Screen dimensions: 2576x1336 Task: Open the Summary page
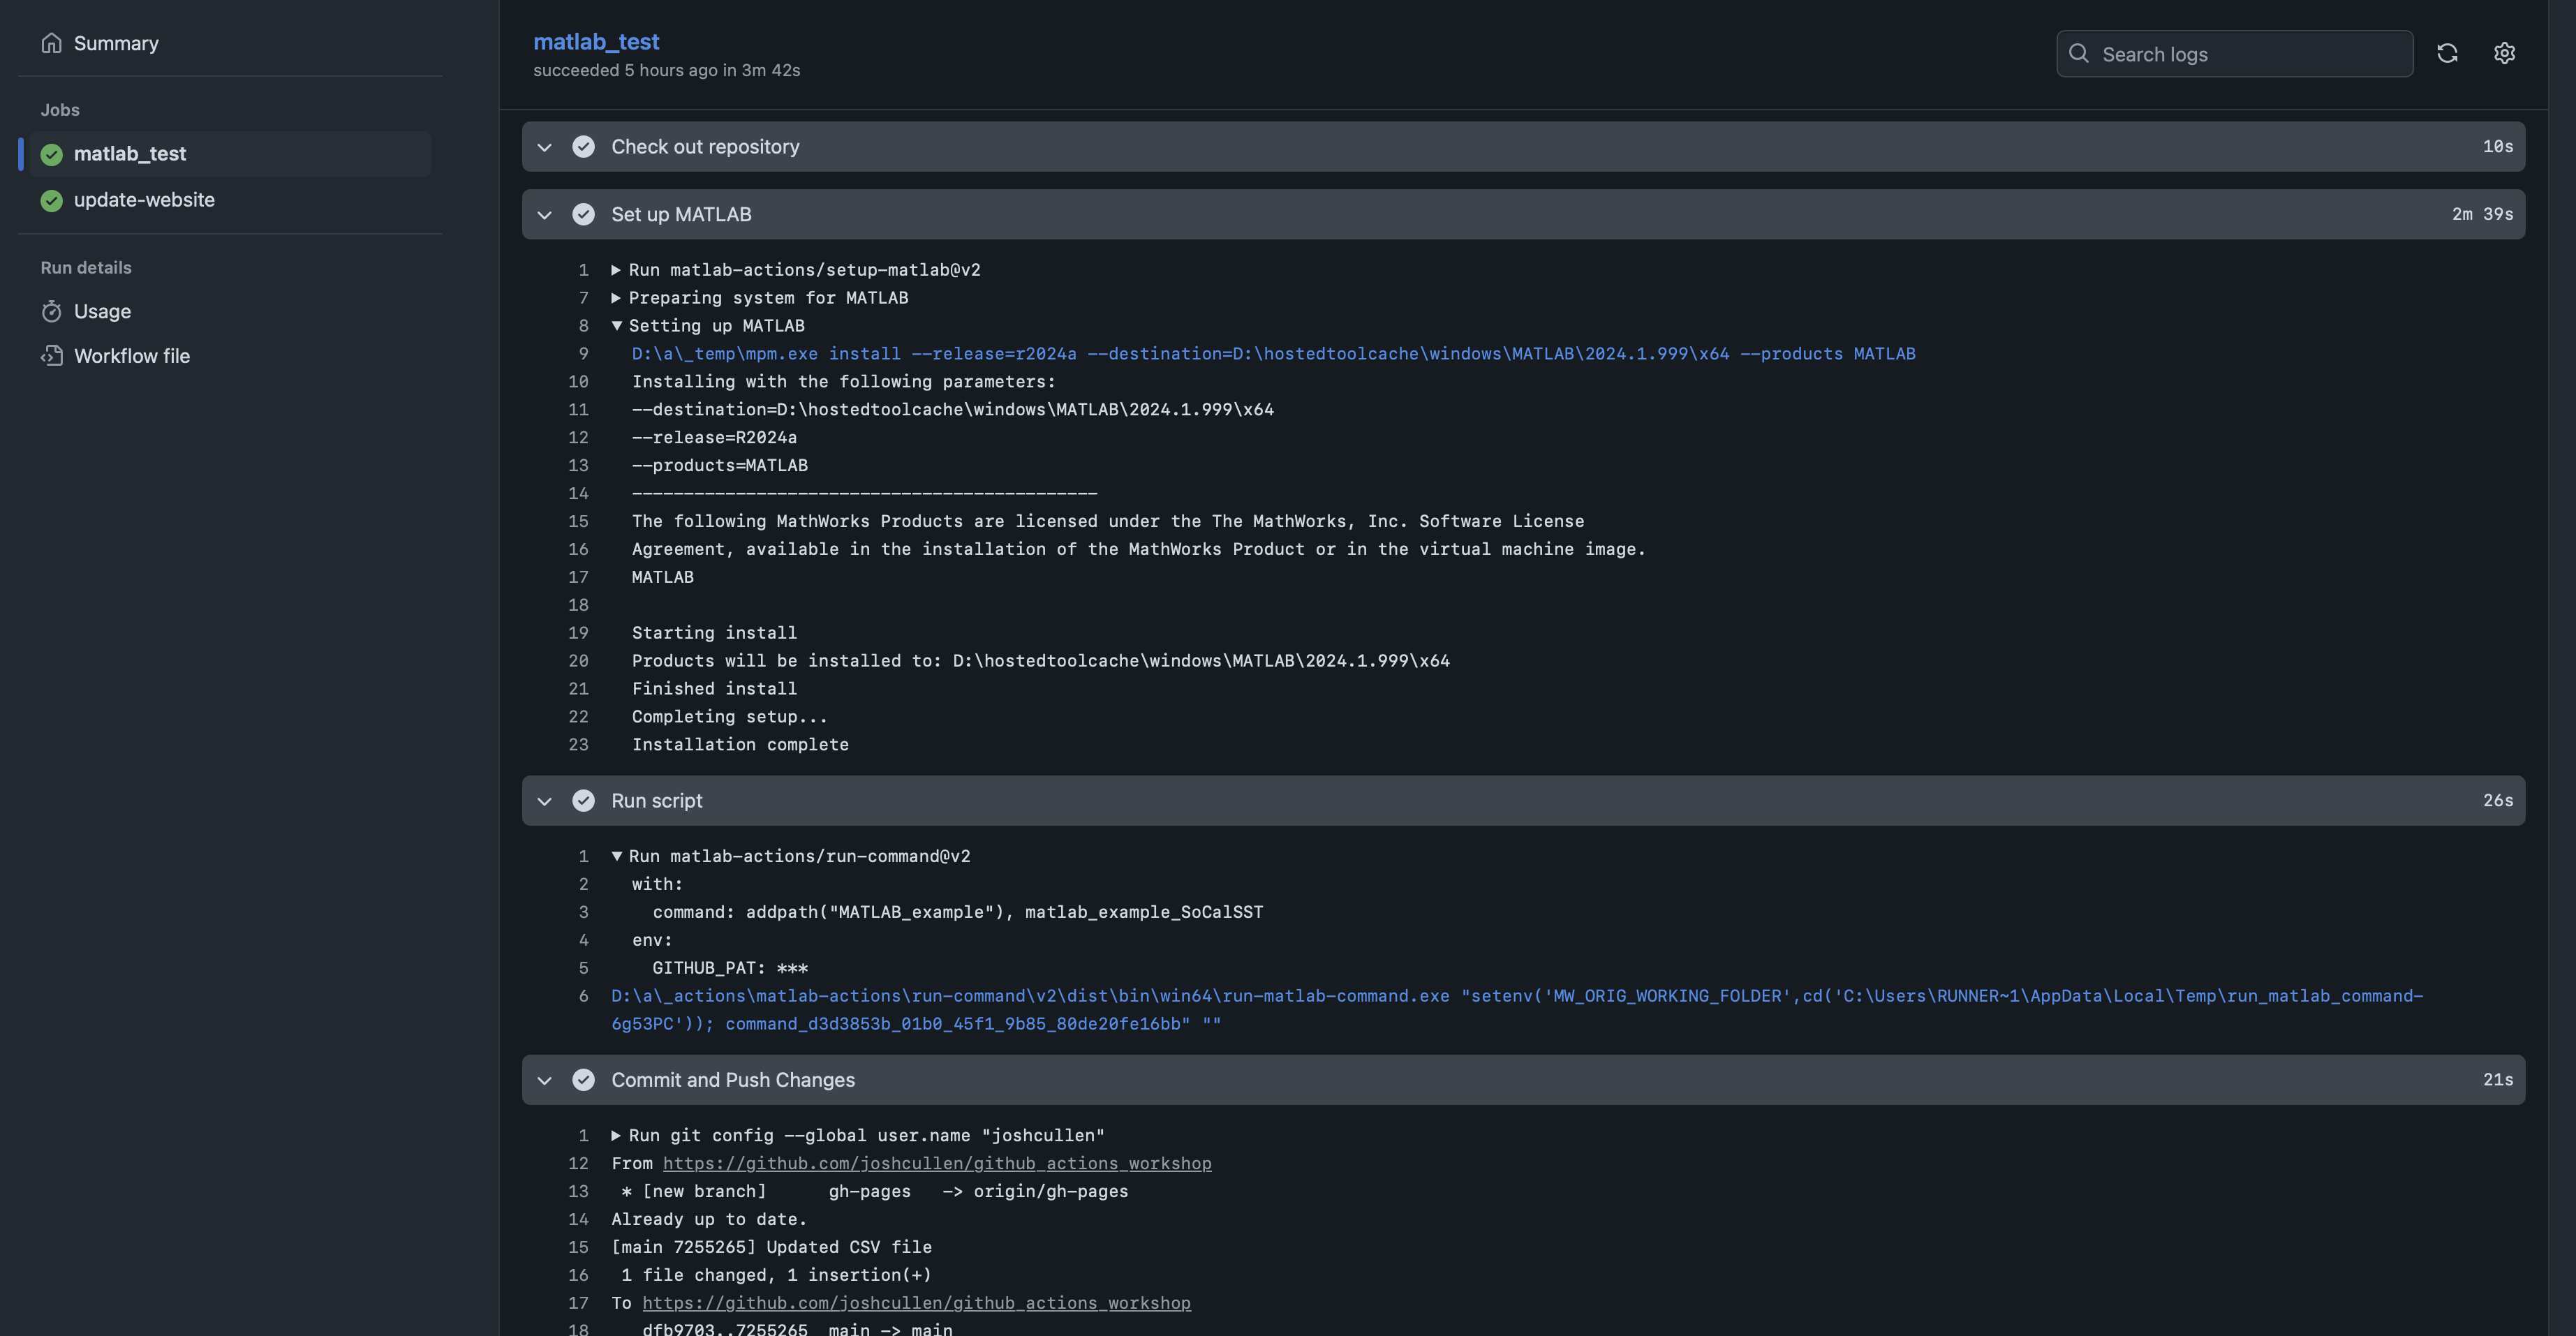click(116, 43)
